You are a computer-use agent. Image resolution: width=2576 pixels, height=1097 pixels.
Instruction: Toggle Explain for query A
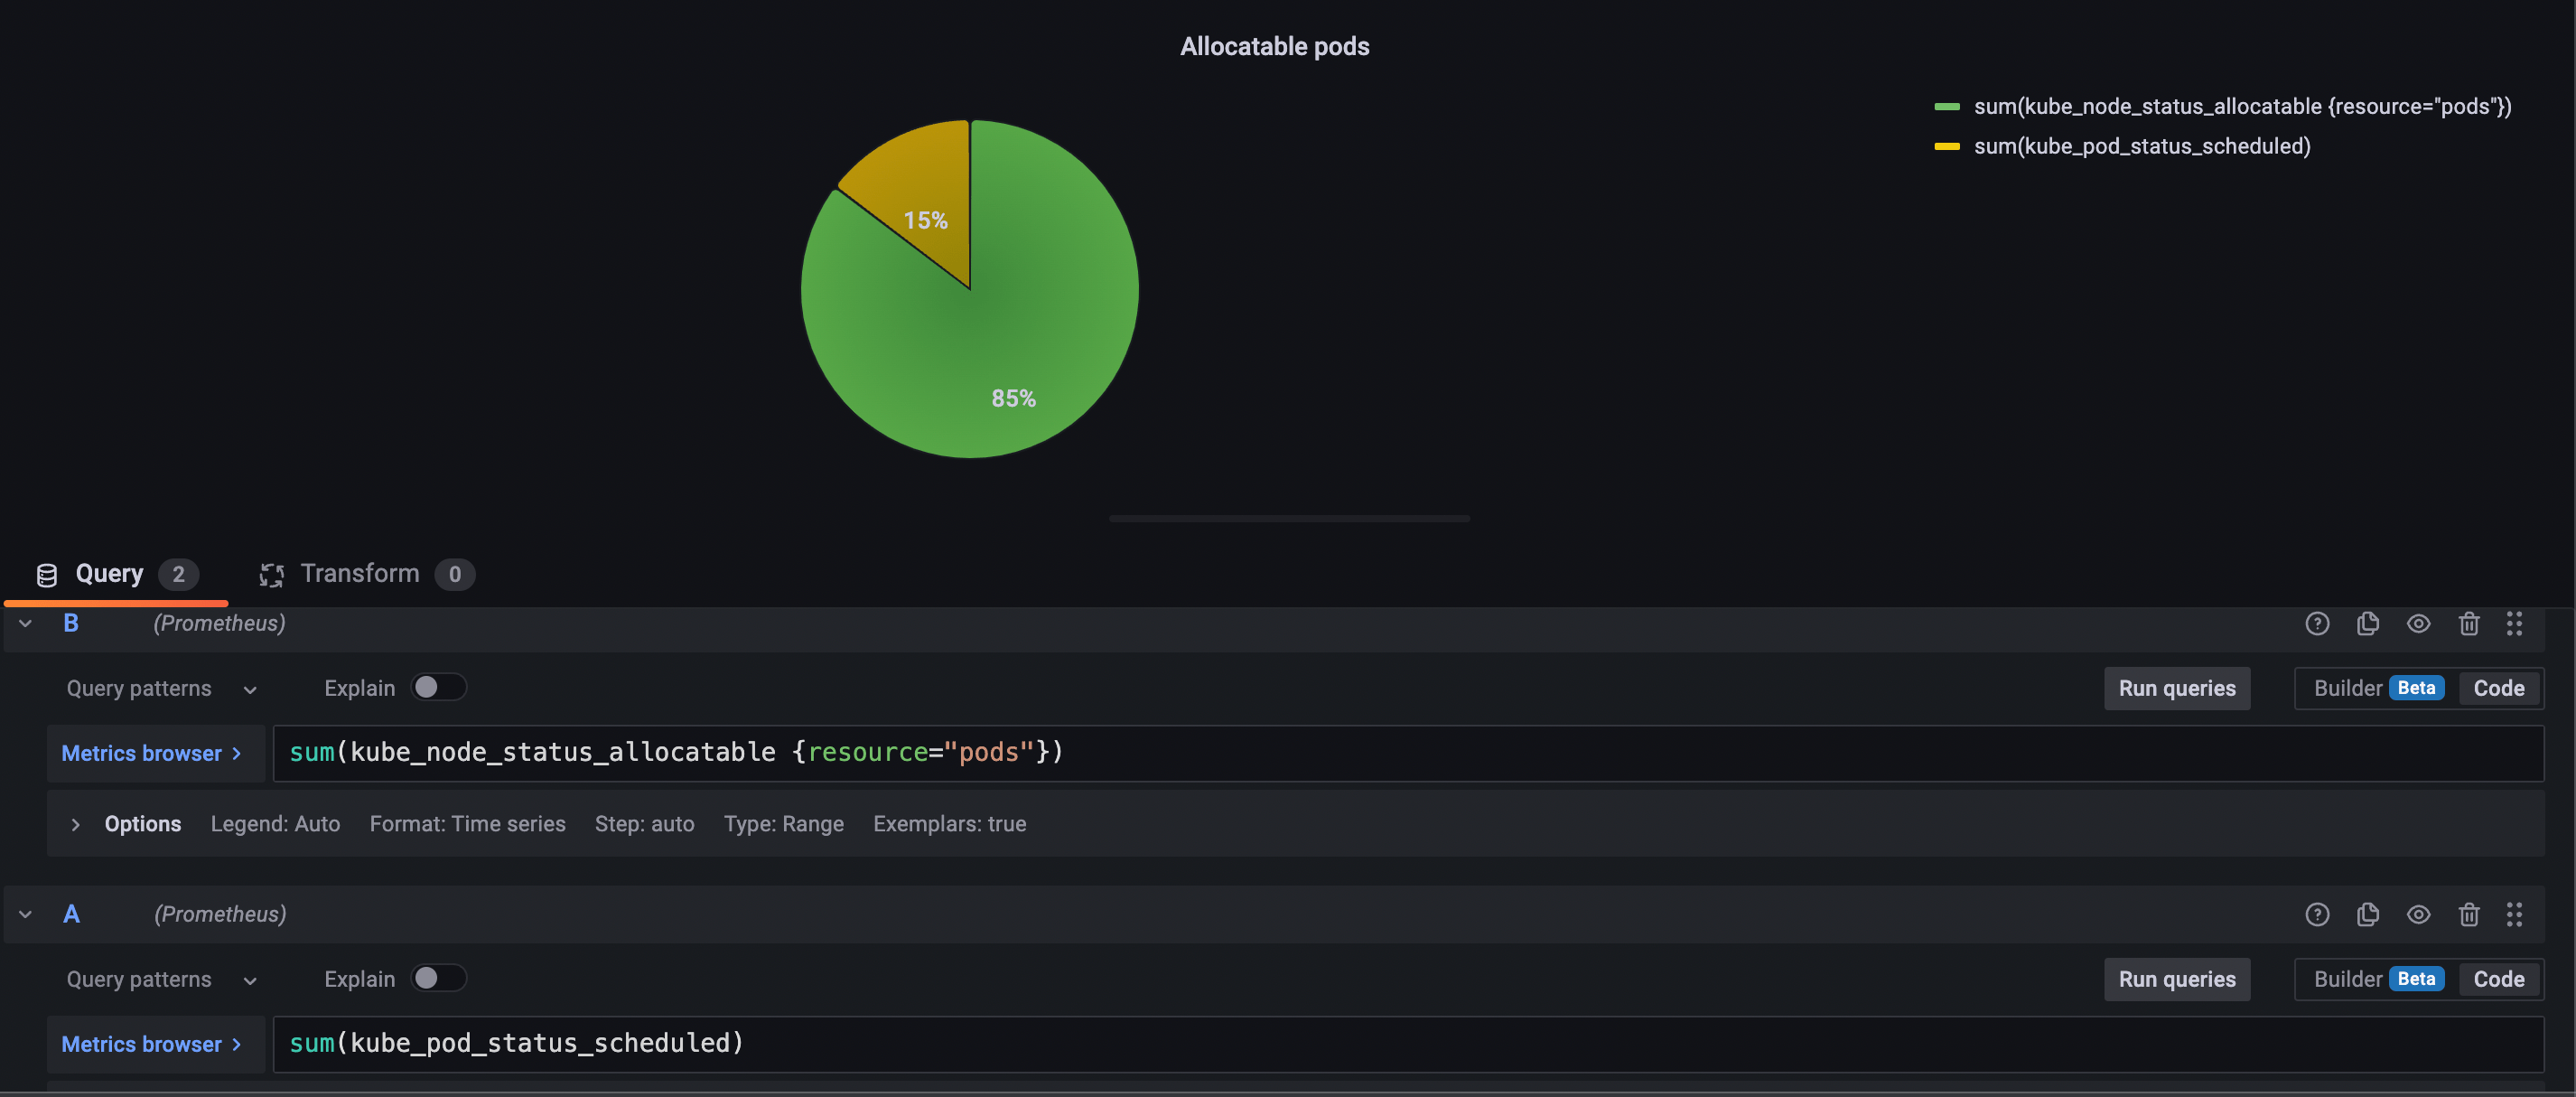pyautogui.click(x=438, y=978)
